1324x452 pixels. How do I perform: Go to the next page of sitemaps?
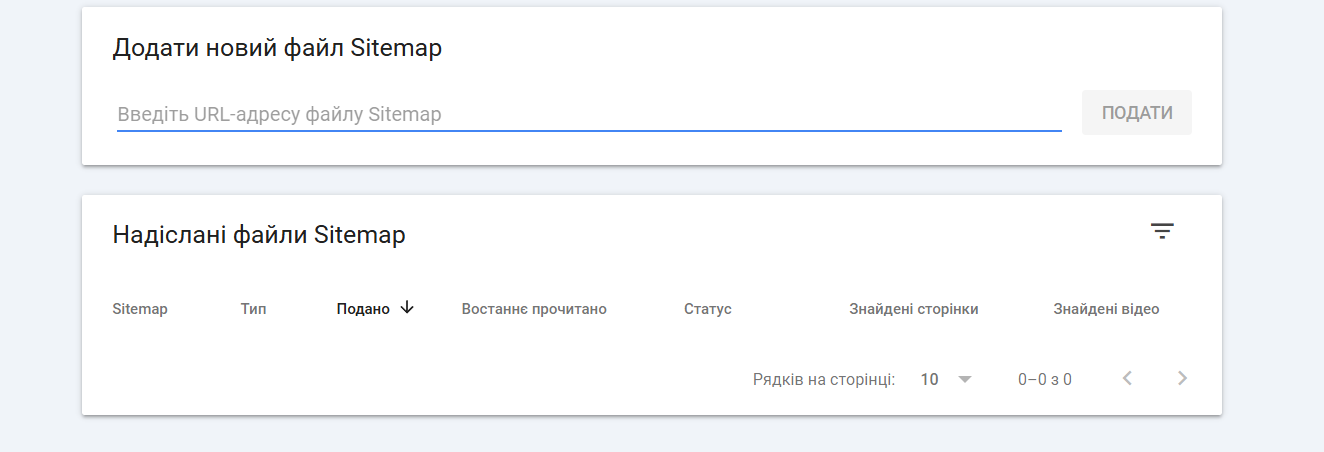point(1183,378)
